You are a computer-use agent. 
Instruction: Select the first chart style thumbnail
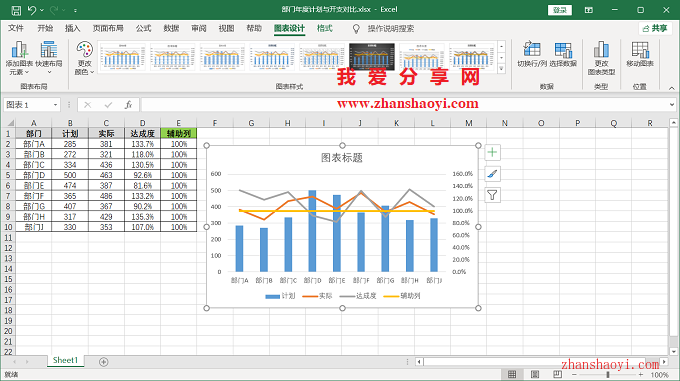pyautogui.click(x=123, y=57)
